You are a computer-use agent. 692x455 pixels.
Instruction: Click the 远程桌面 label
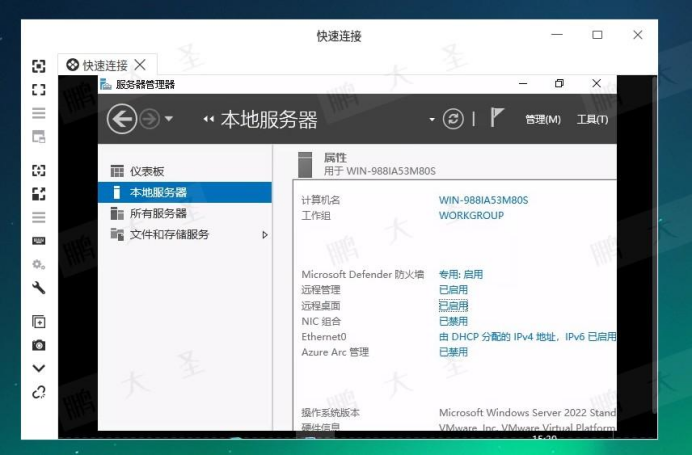click(x=321, y=306)
